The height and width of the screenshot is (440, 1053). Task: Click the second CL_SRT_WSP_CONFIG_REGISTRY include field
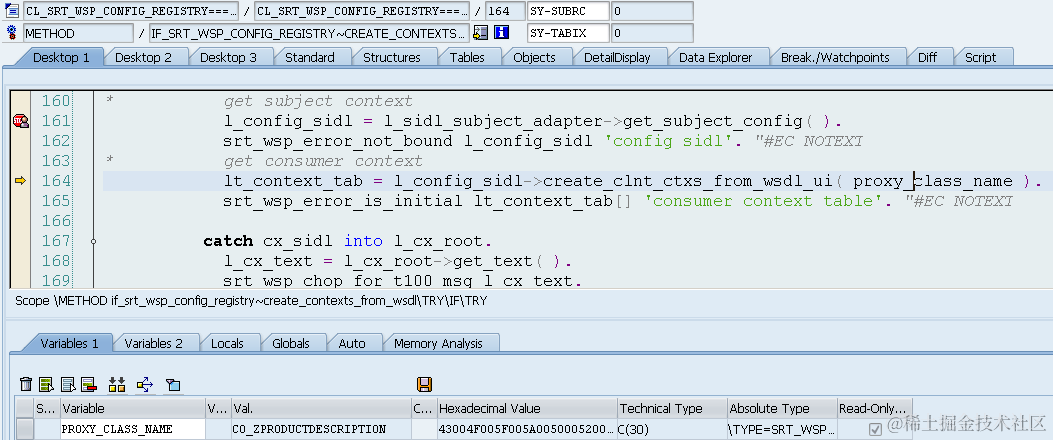[362, 11]
